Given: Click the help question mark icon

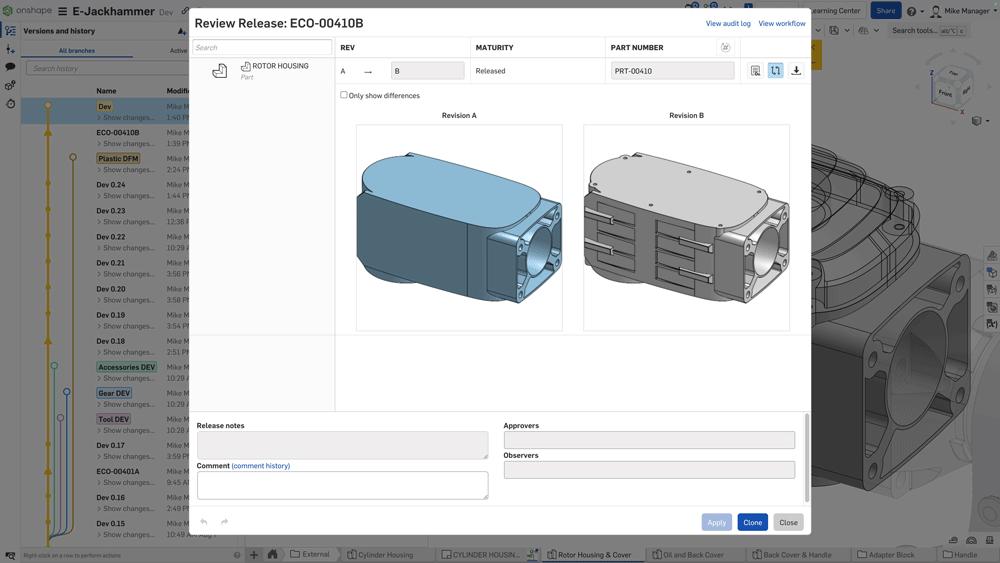Looking at the screenshot, I should tap(911, 11).
